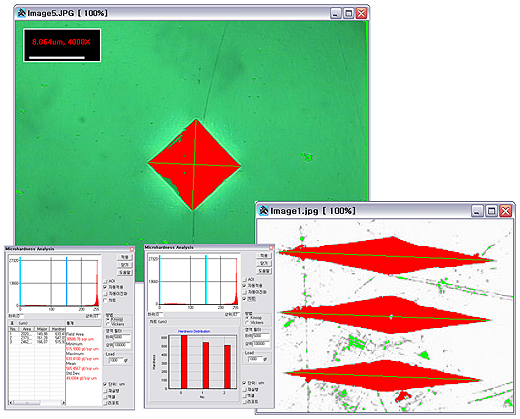This screenshot has height=419, width=520.
Task: Click the Major column header in results table
Action: (x=42, y=329)
